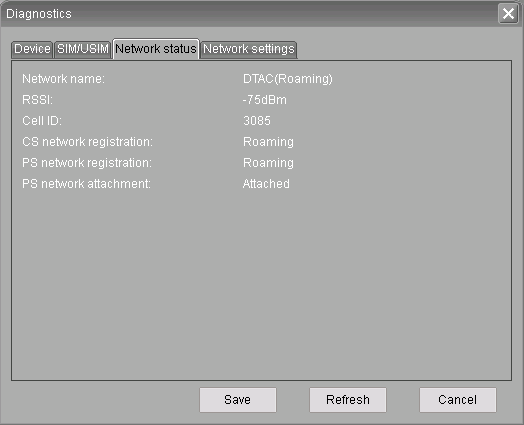Image resolution: width=524 pixels, height=425 pixels.
Task: Cancel the Diagnostics dialog
Action: 458,400
